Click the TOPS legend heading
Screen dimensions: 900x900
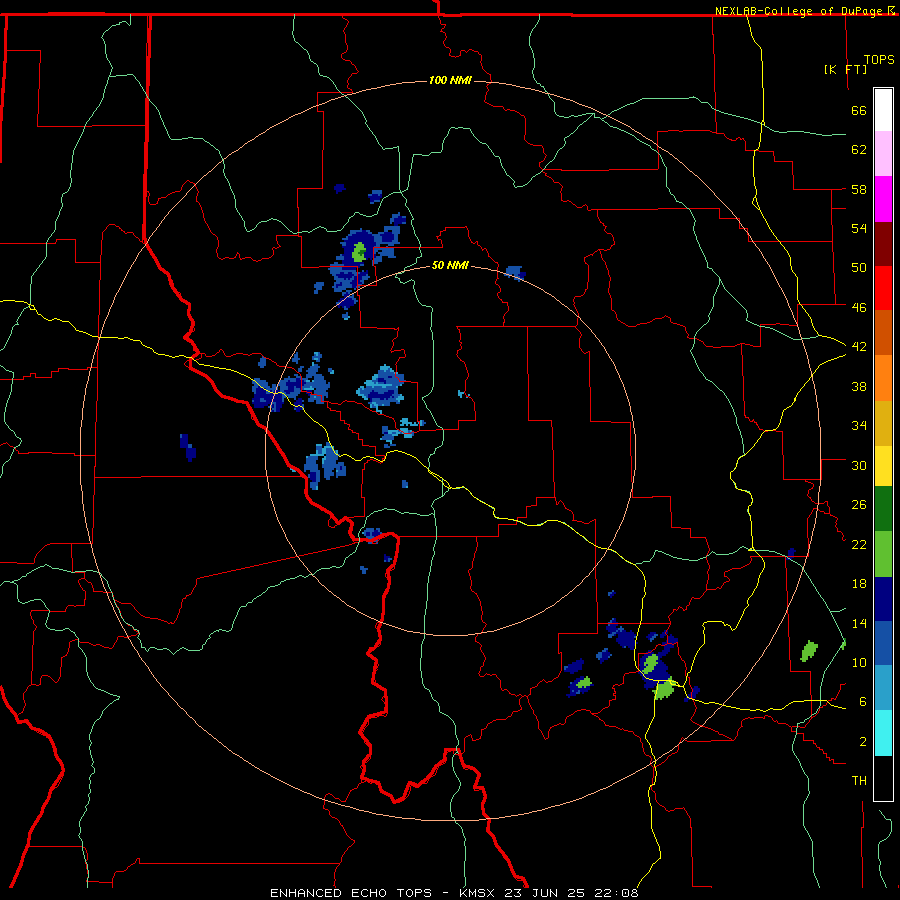[879, 60]
